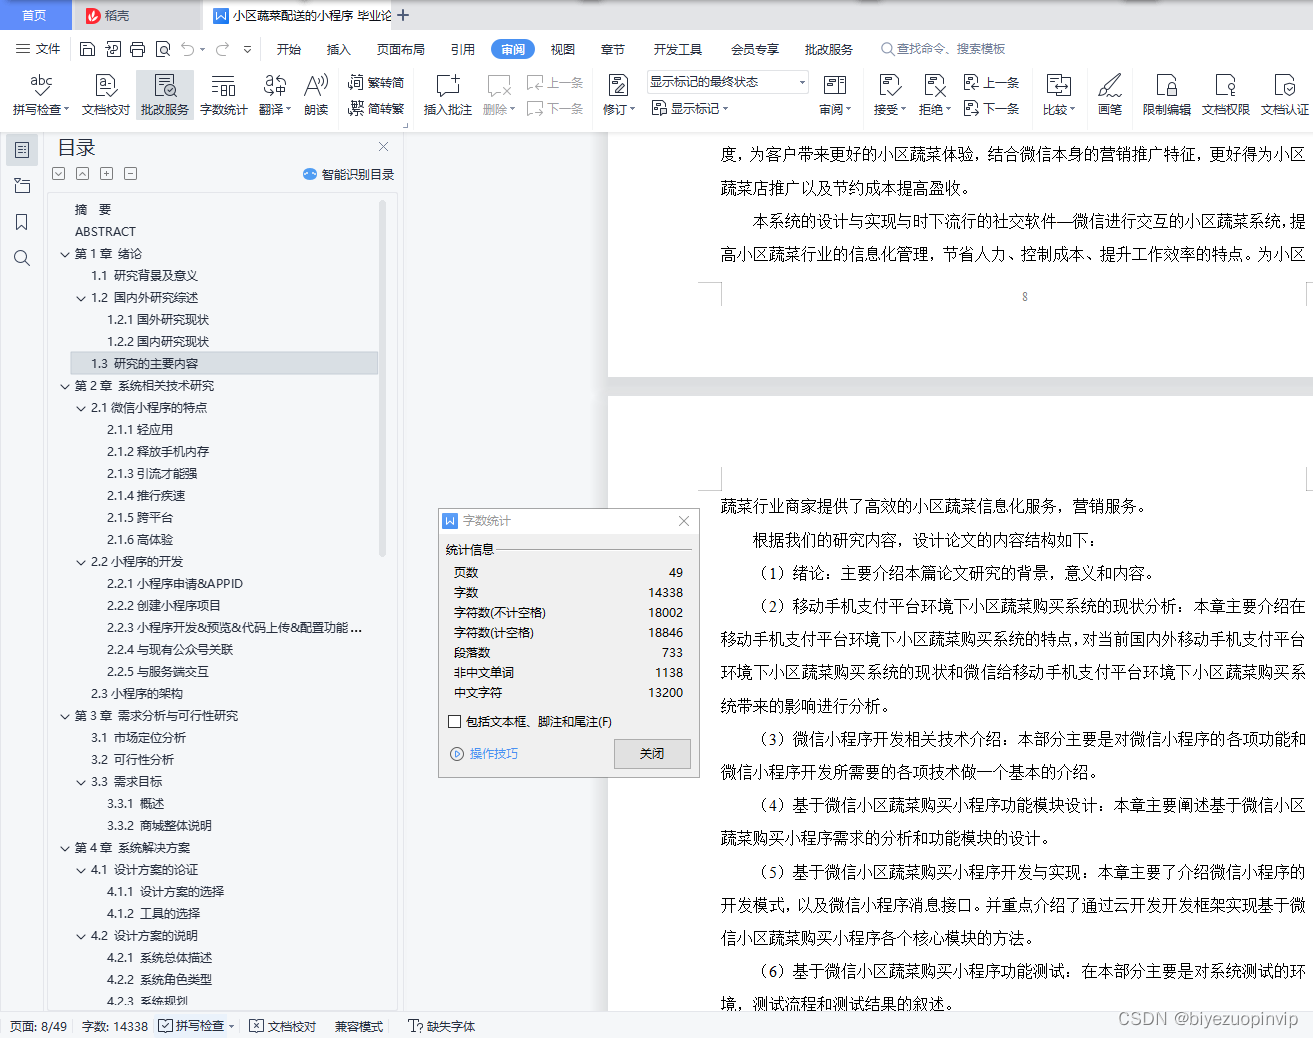Screen dimensions: 1313x1038
Task: Go to previous revision (上一条) in changes group
Action: 991,83
